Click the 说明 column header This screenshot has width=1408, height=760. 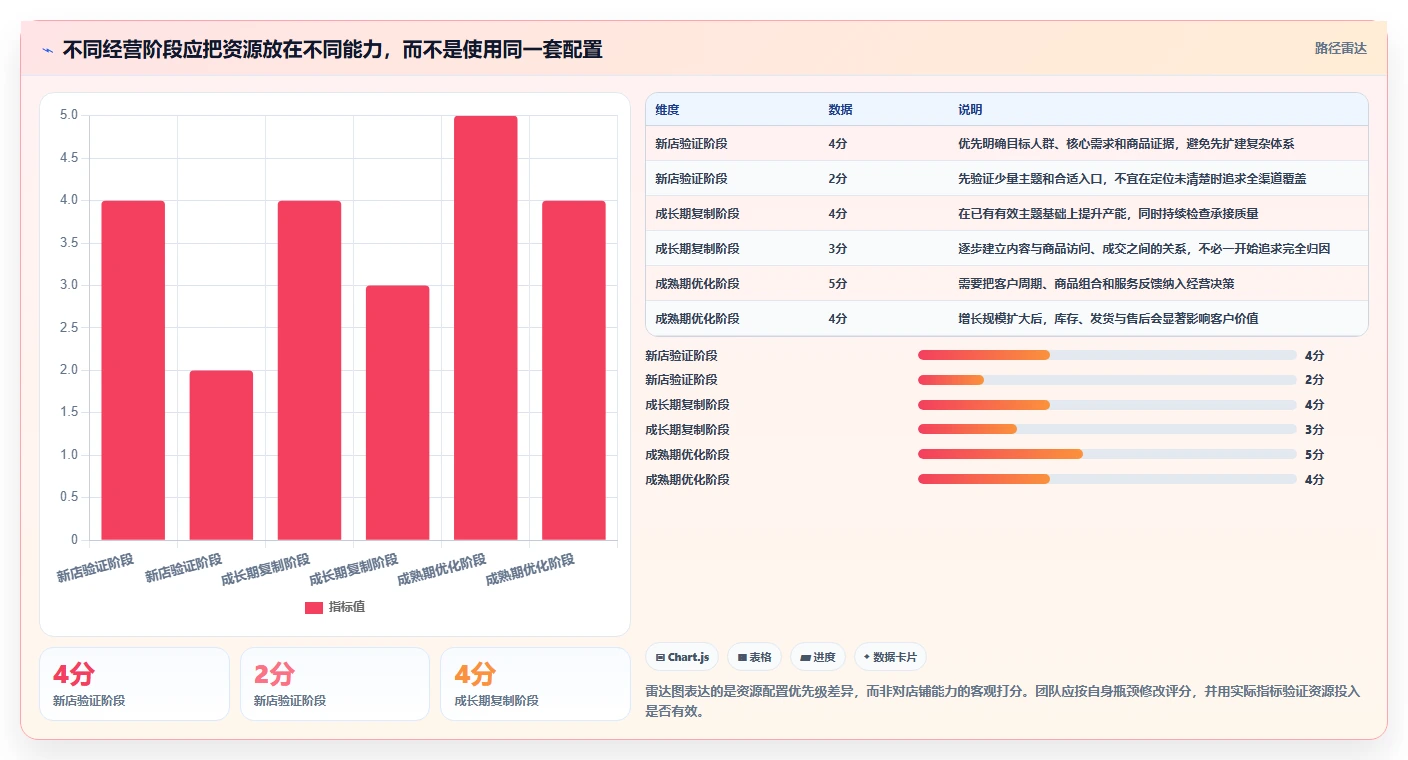970,110
